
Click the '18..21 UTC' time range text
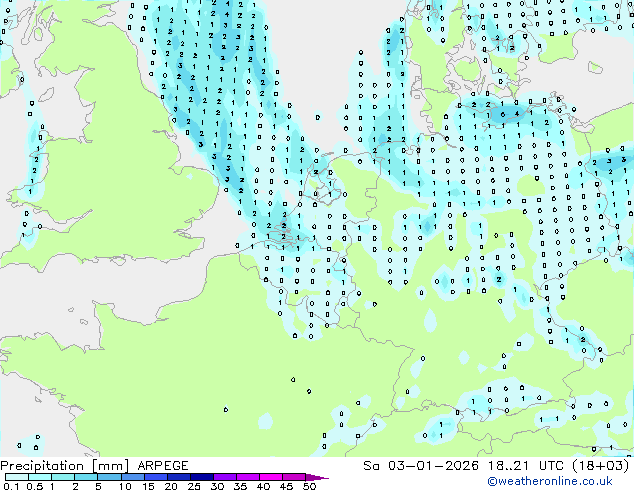click(x=525, y=466)
